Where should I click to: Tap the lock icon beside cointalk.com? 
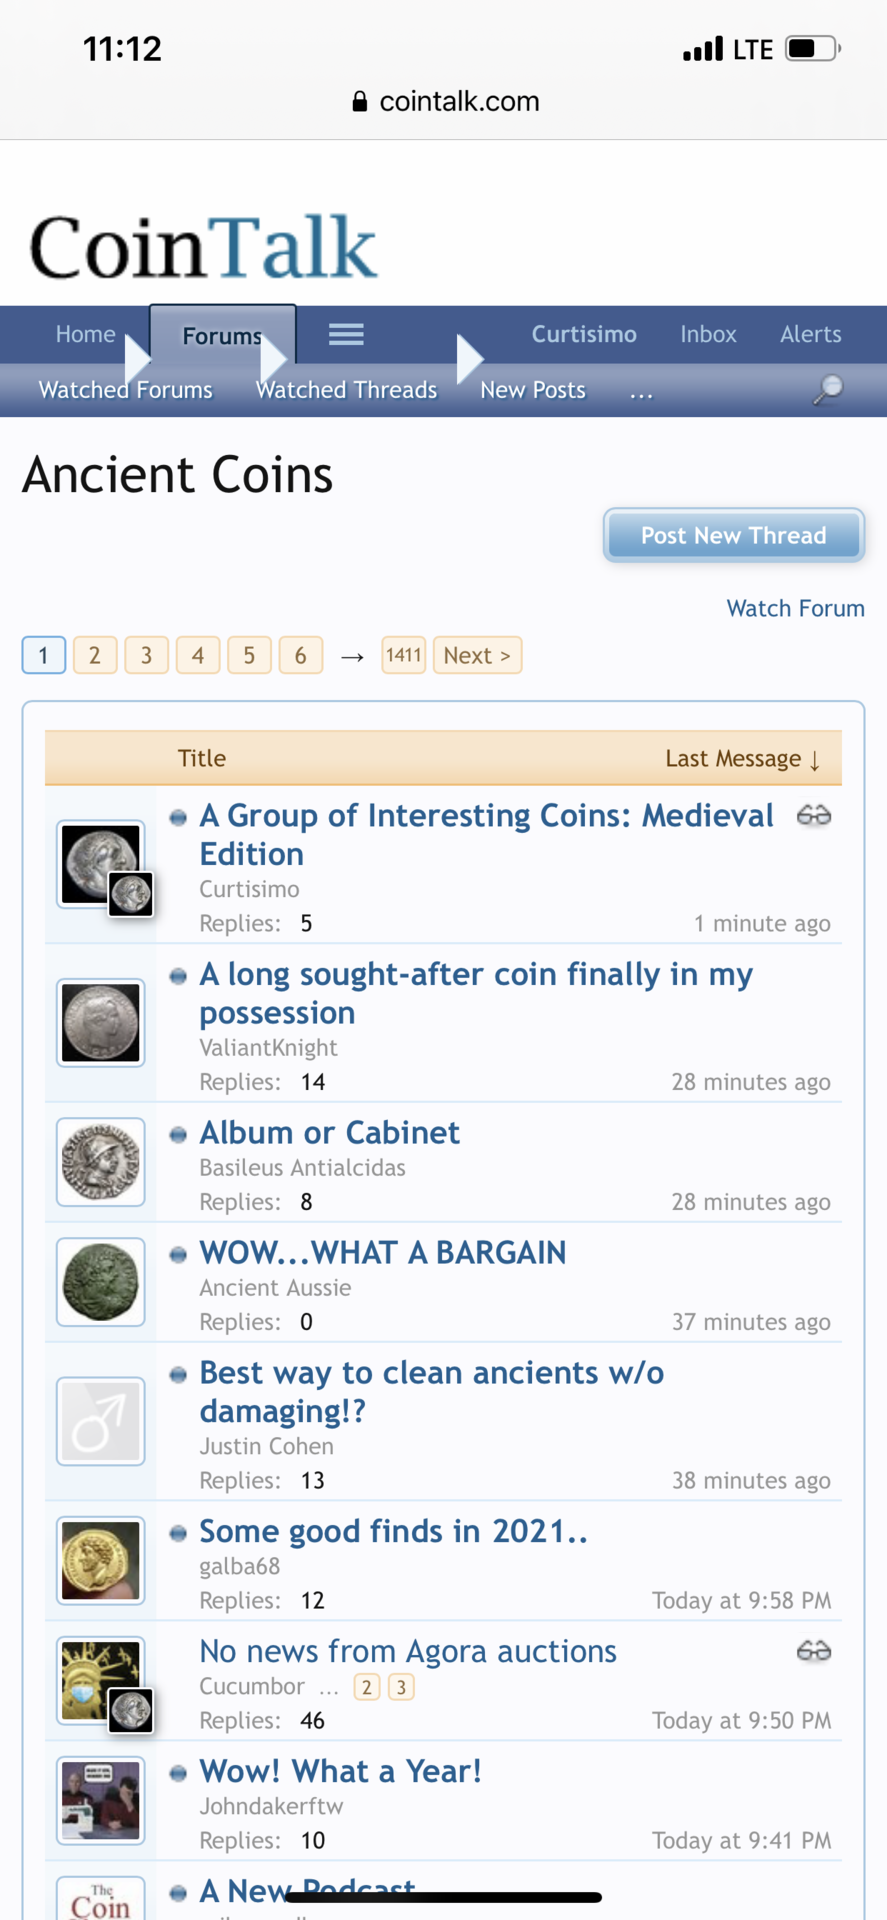pos(360,101)
